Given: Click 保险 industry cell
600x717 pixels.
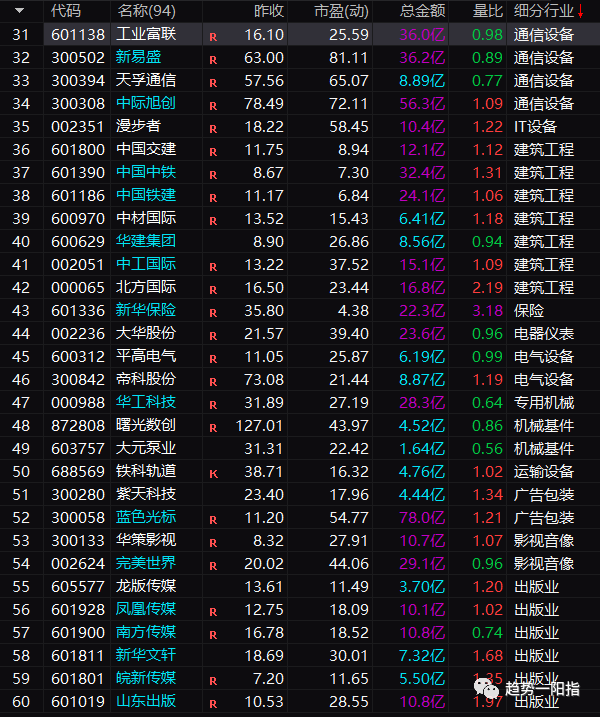Looking at the screenshot, I should pyautogui.click(x=529, y=311).
